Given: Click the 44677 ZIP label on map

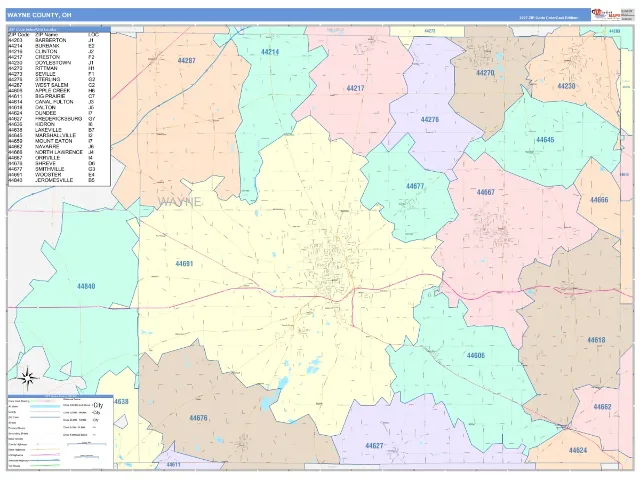Looking at the screenshot, I should (415, 187).
